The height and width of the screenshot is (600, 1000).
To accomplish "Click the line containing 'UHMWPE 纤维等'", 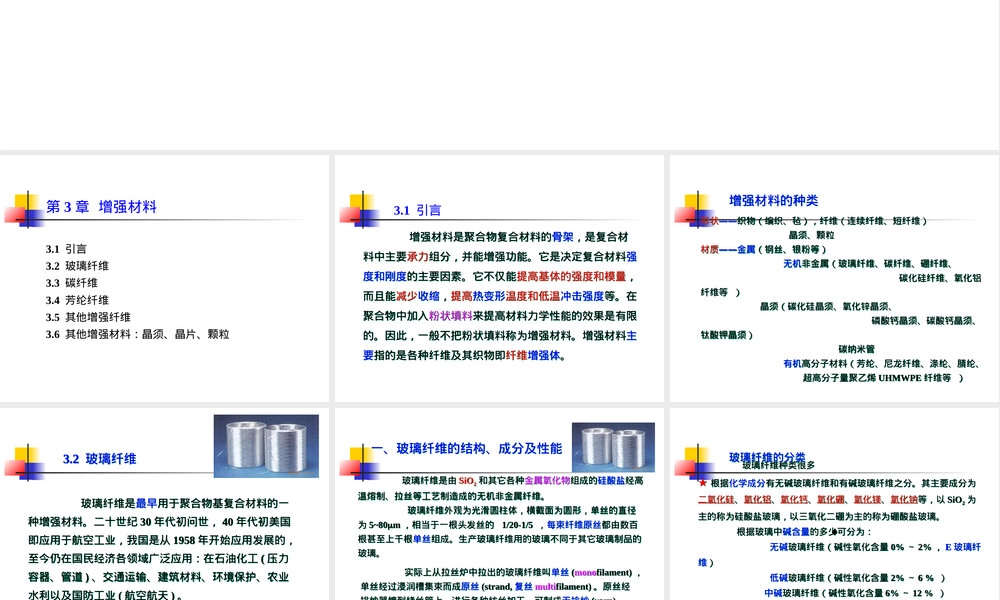I will coord(883,378).
